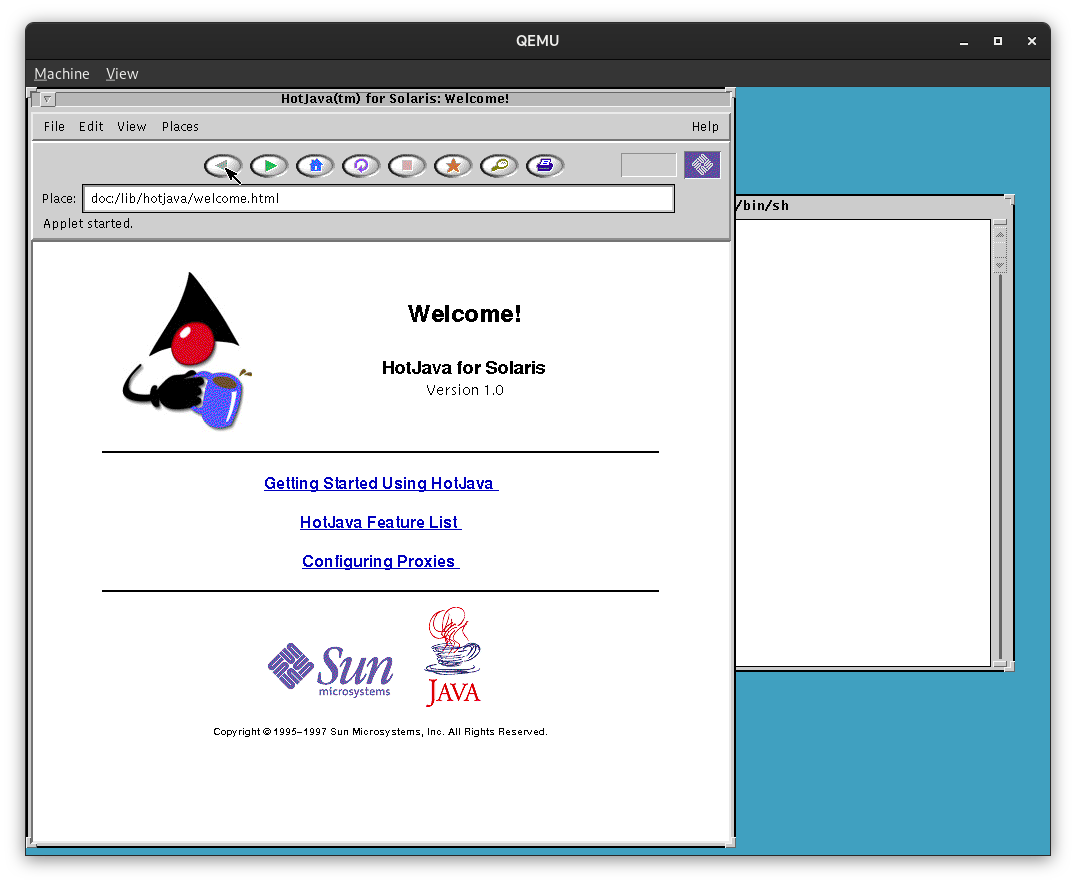This screenshot has width=1076, height=884.
Task: Open the HotJava window menu button
Action: 47,99
